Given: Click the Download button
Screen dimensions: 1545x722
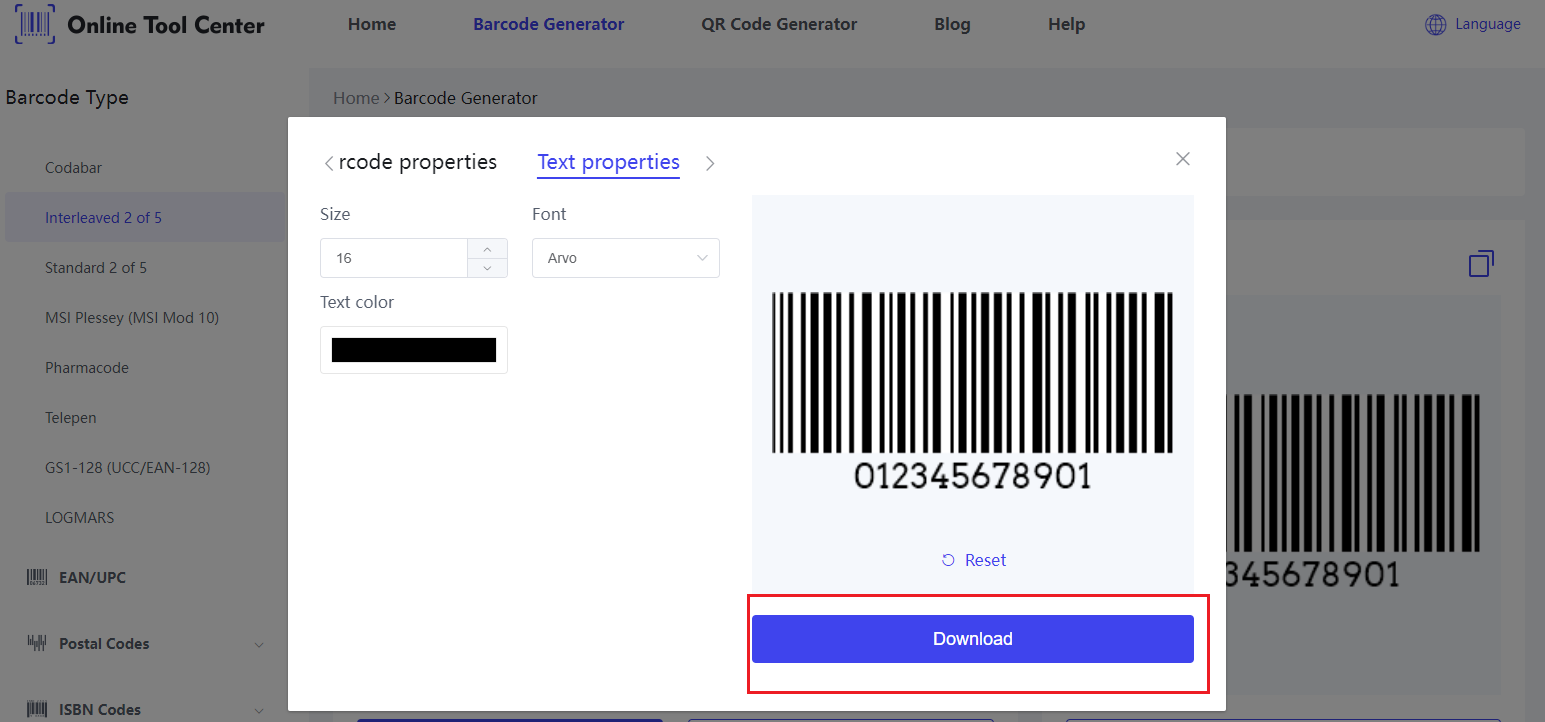Looking at the screenshot, I should point(973,639).
